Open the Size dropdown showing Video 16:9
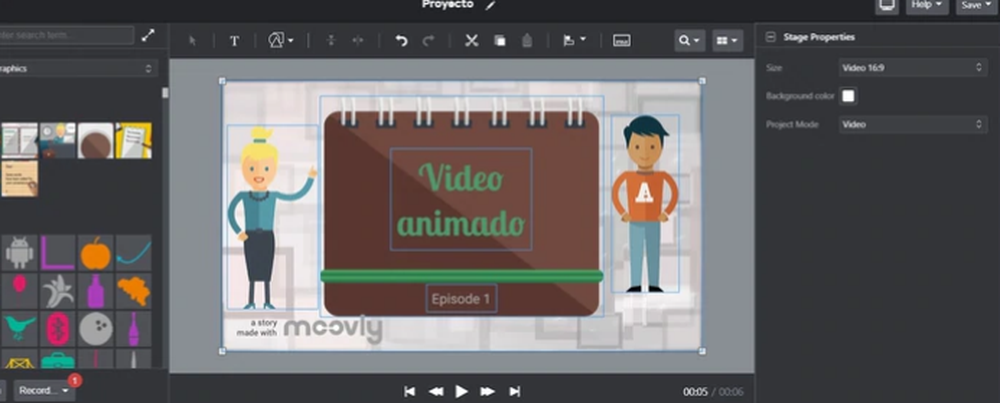Viewport: 1000px width, 403px height. click(913, 68)
